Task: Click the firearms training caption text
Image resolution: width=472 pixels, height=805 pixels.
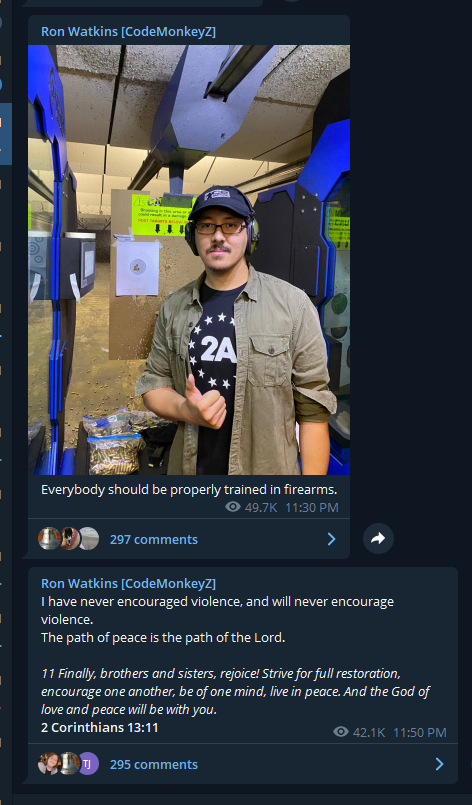Action: (x=189, y=490)
